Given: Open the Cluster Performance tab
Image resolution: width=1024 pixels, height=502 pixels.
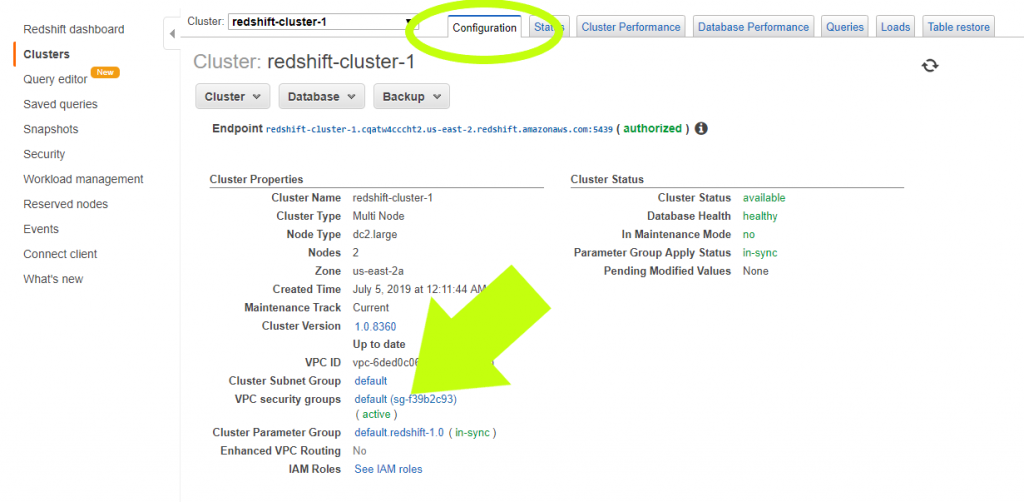Looking at the screenshot, I should pos(631,27).
